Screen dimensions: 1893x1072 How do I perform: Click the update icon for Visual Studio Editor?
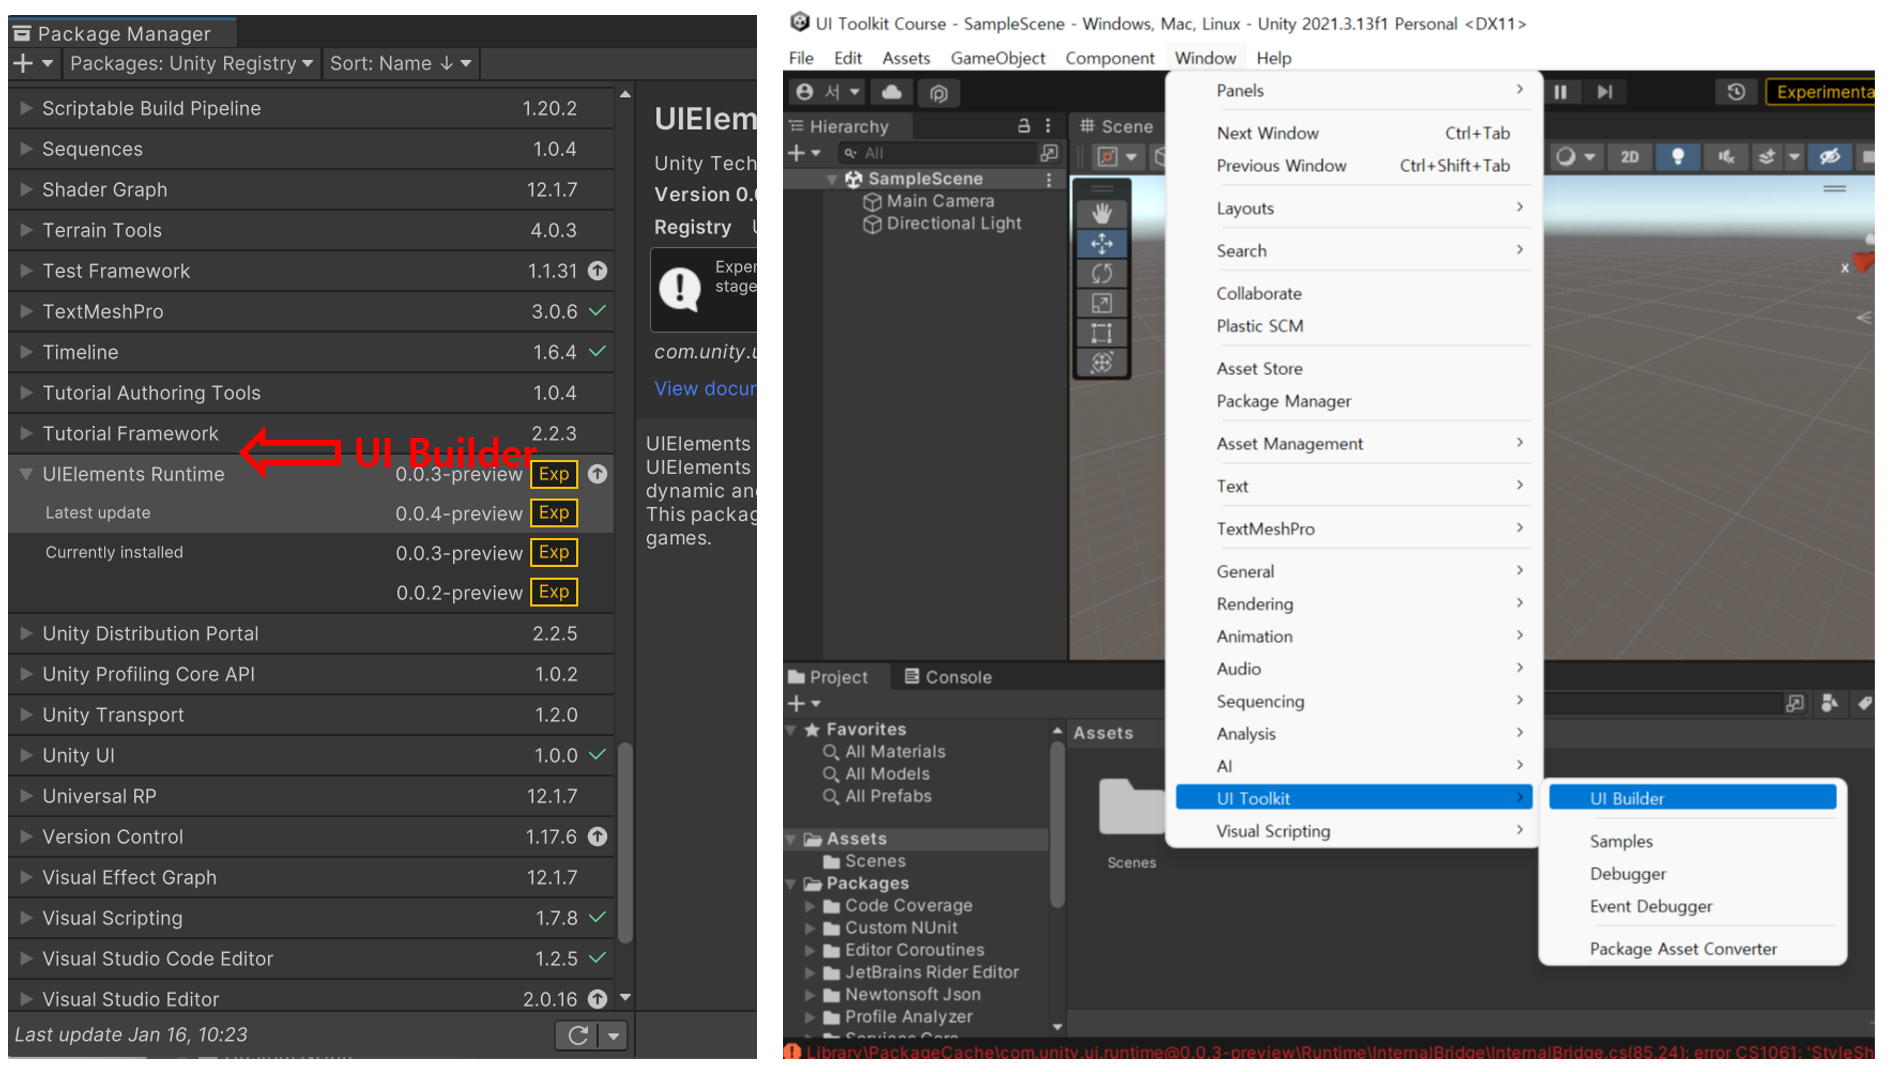(x=598, y=999)
